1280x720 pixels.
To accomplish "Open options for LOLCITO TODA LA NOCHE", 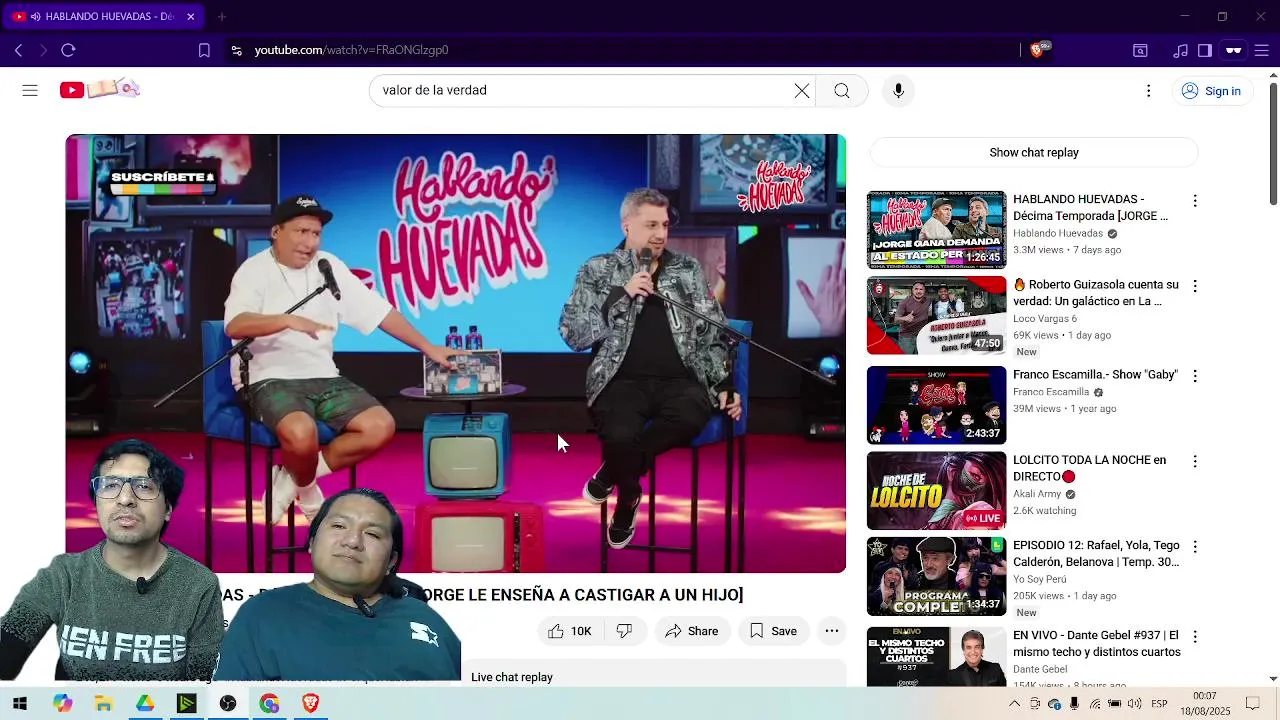I will click(x=1194, y=462).
